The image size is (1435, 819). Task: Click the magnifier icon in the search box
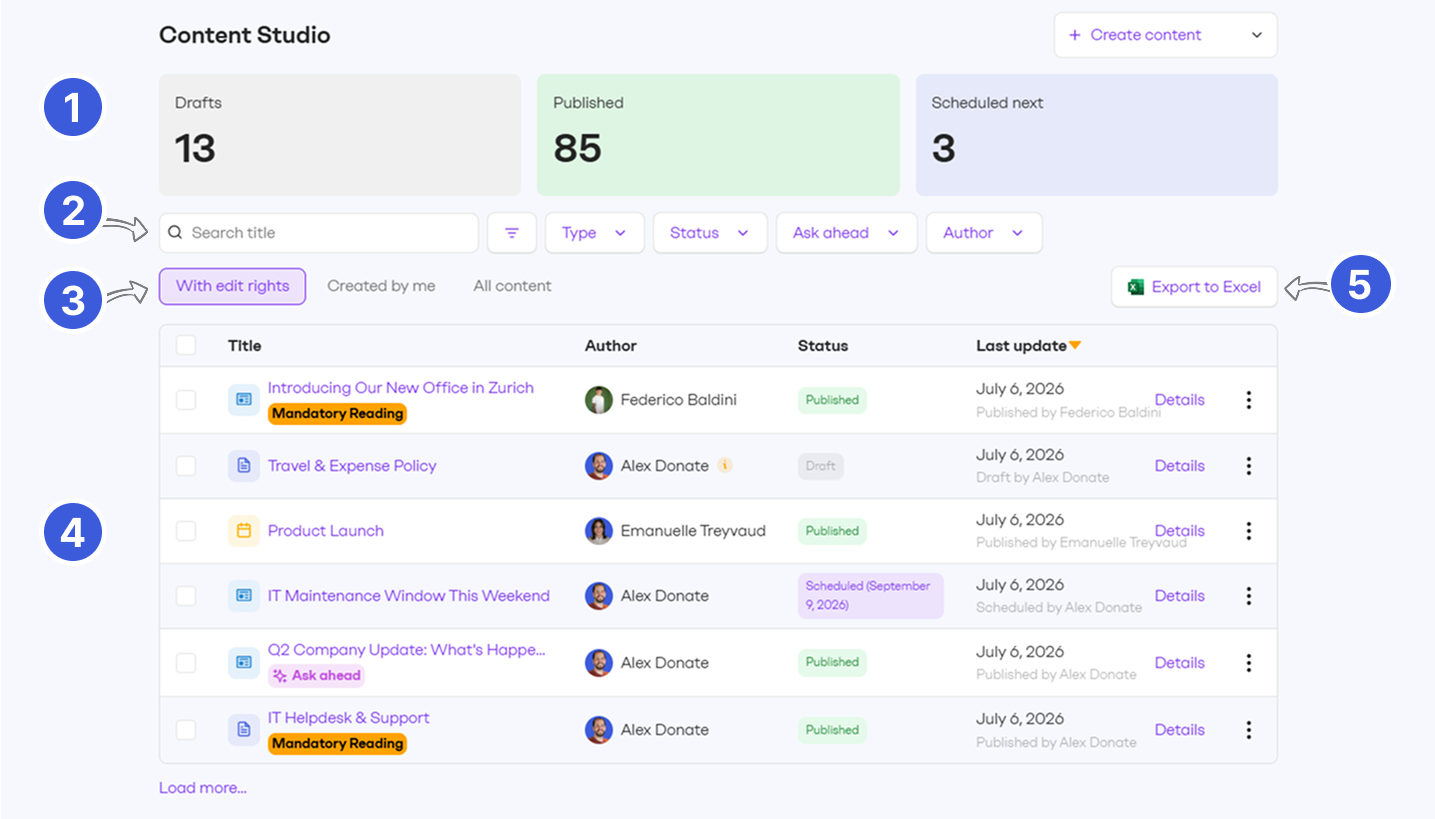pyautogui.click(x=175, y=233)
